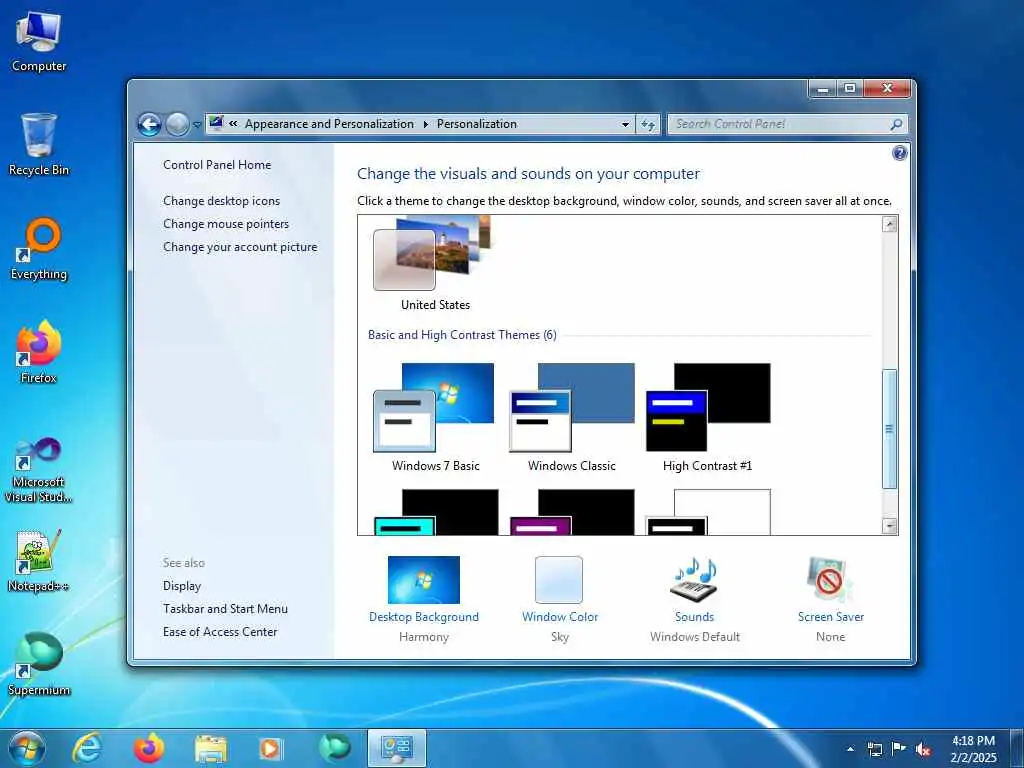Open Windows Explorer from the taskbar
This screenshot has width=1024, height=768.
pos(211,748)
